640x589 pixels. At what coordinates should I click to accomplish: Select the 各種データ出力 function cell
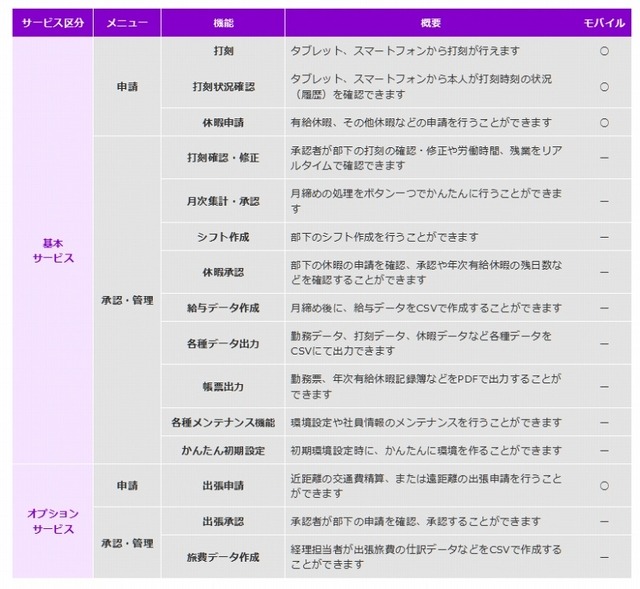[223, 343]
